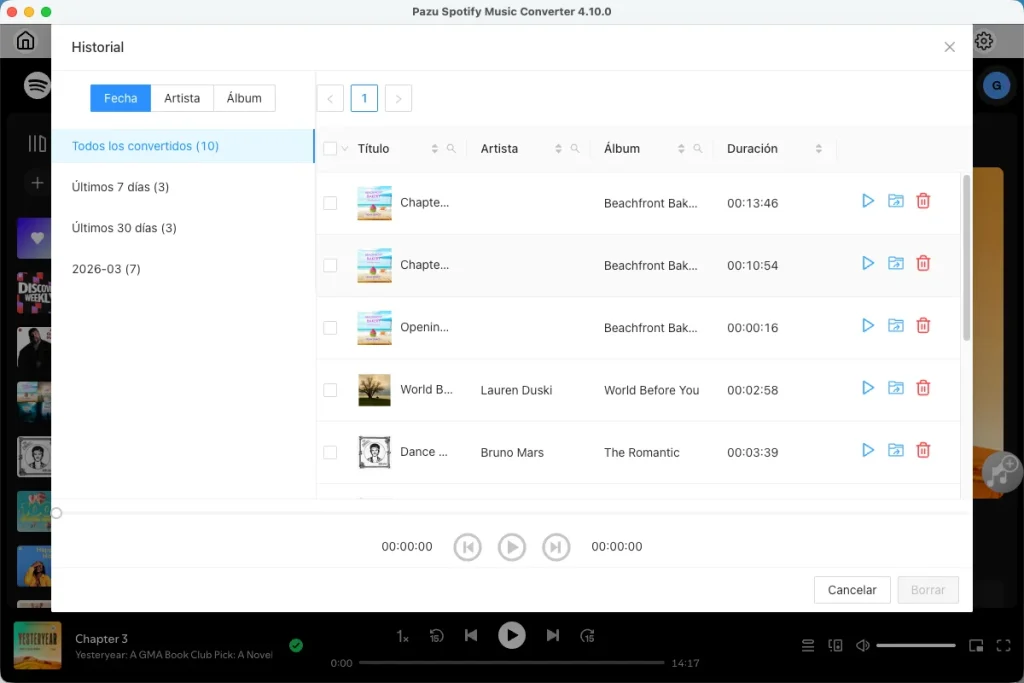This screenshot has width=1024, height=683.
Task: Skip to next track in Historial player
Action: (556, 547)
